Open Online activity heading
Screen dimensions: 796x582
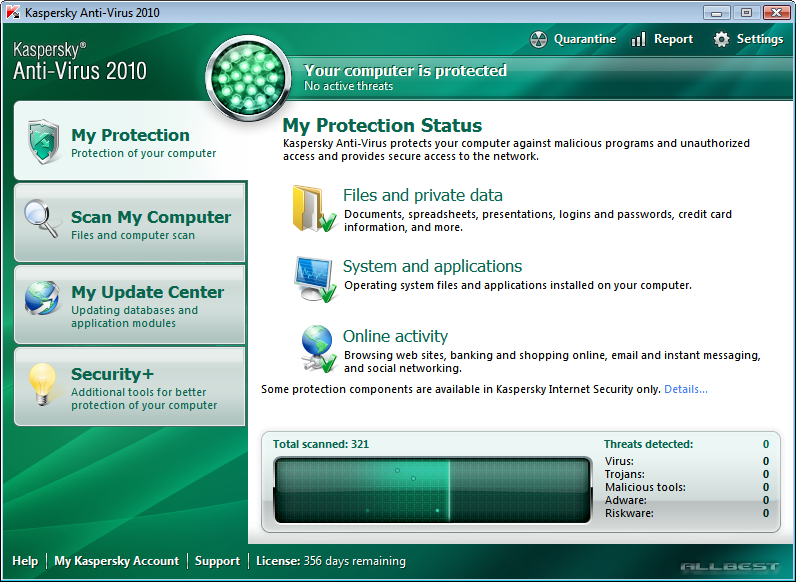[395, 336]
